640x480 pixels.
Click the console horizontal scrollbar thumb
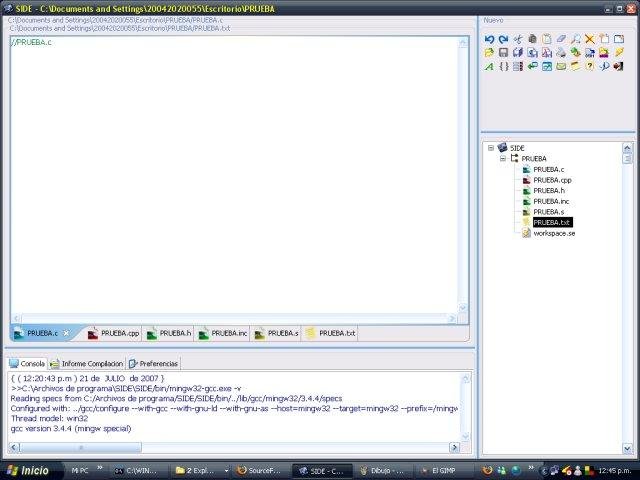80,447
